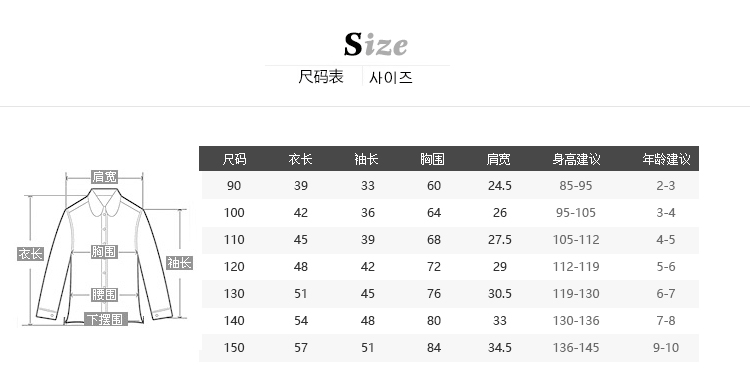Viewport: 750px width, 375px height.
Task: Click the 身高建议 column header
Action: pos(576,159)
